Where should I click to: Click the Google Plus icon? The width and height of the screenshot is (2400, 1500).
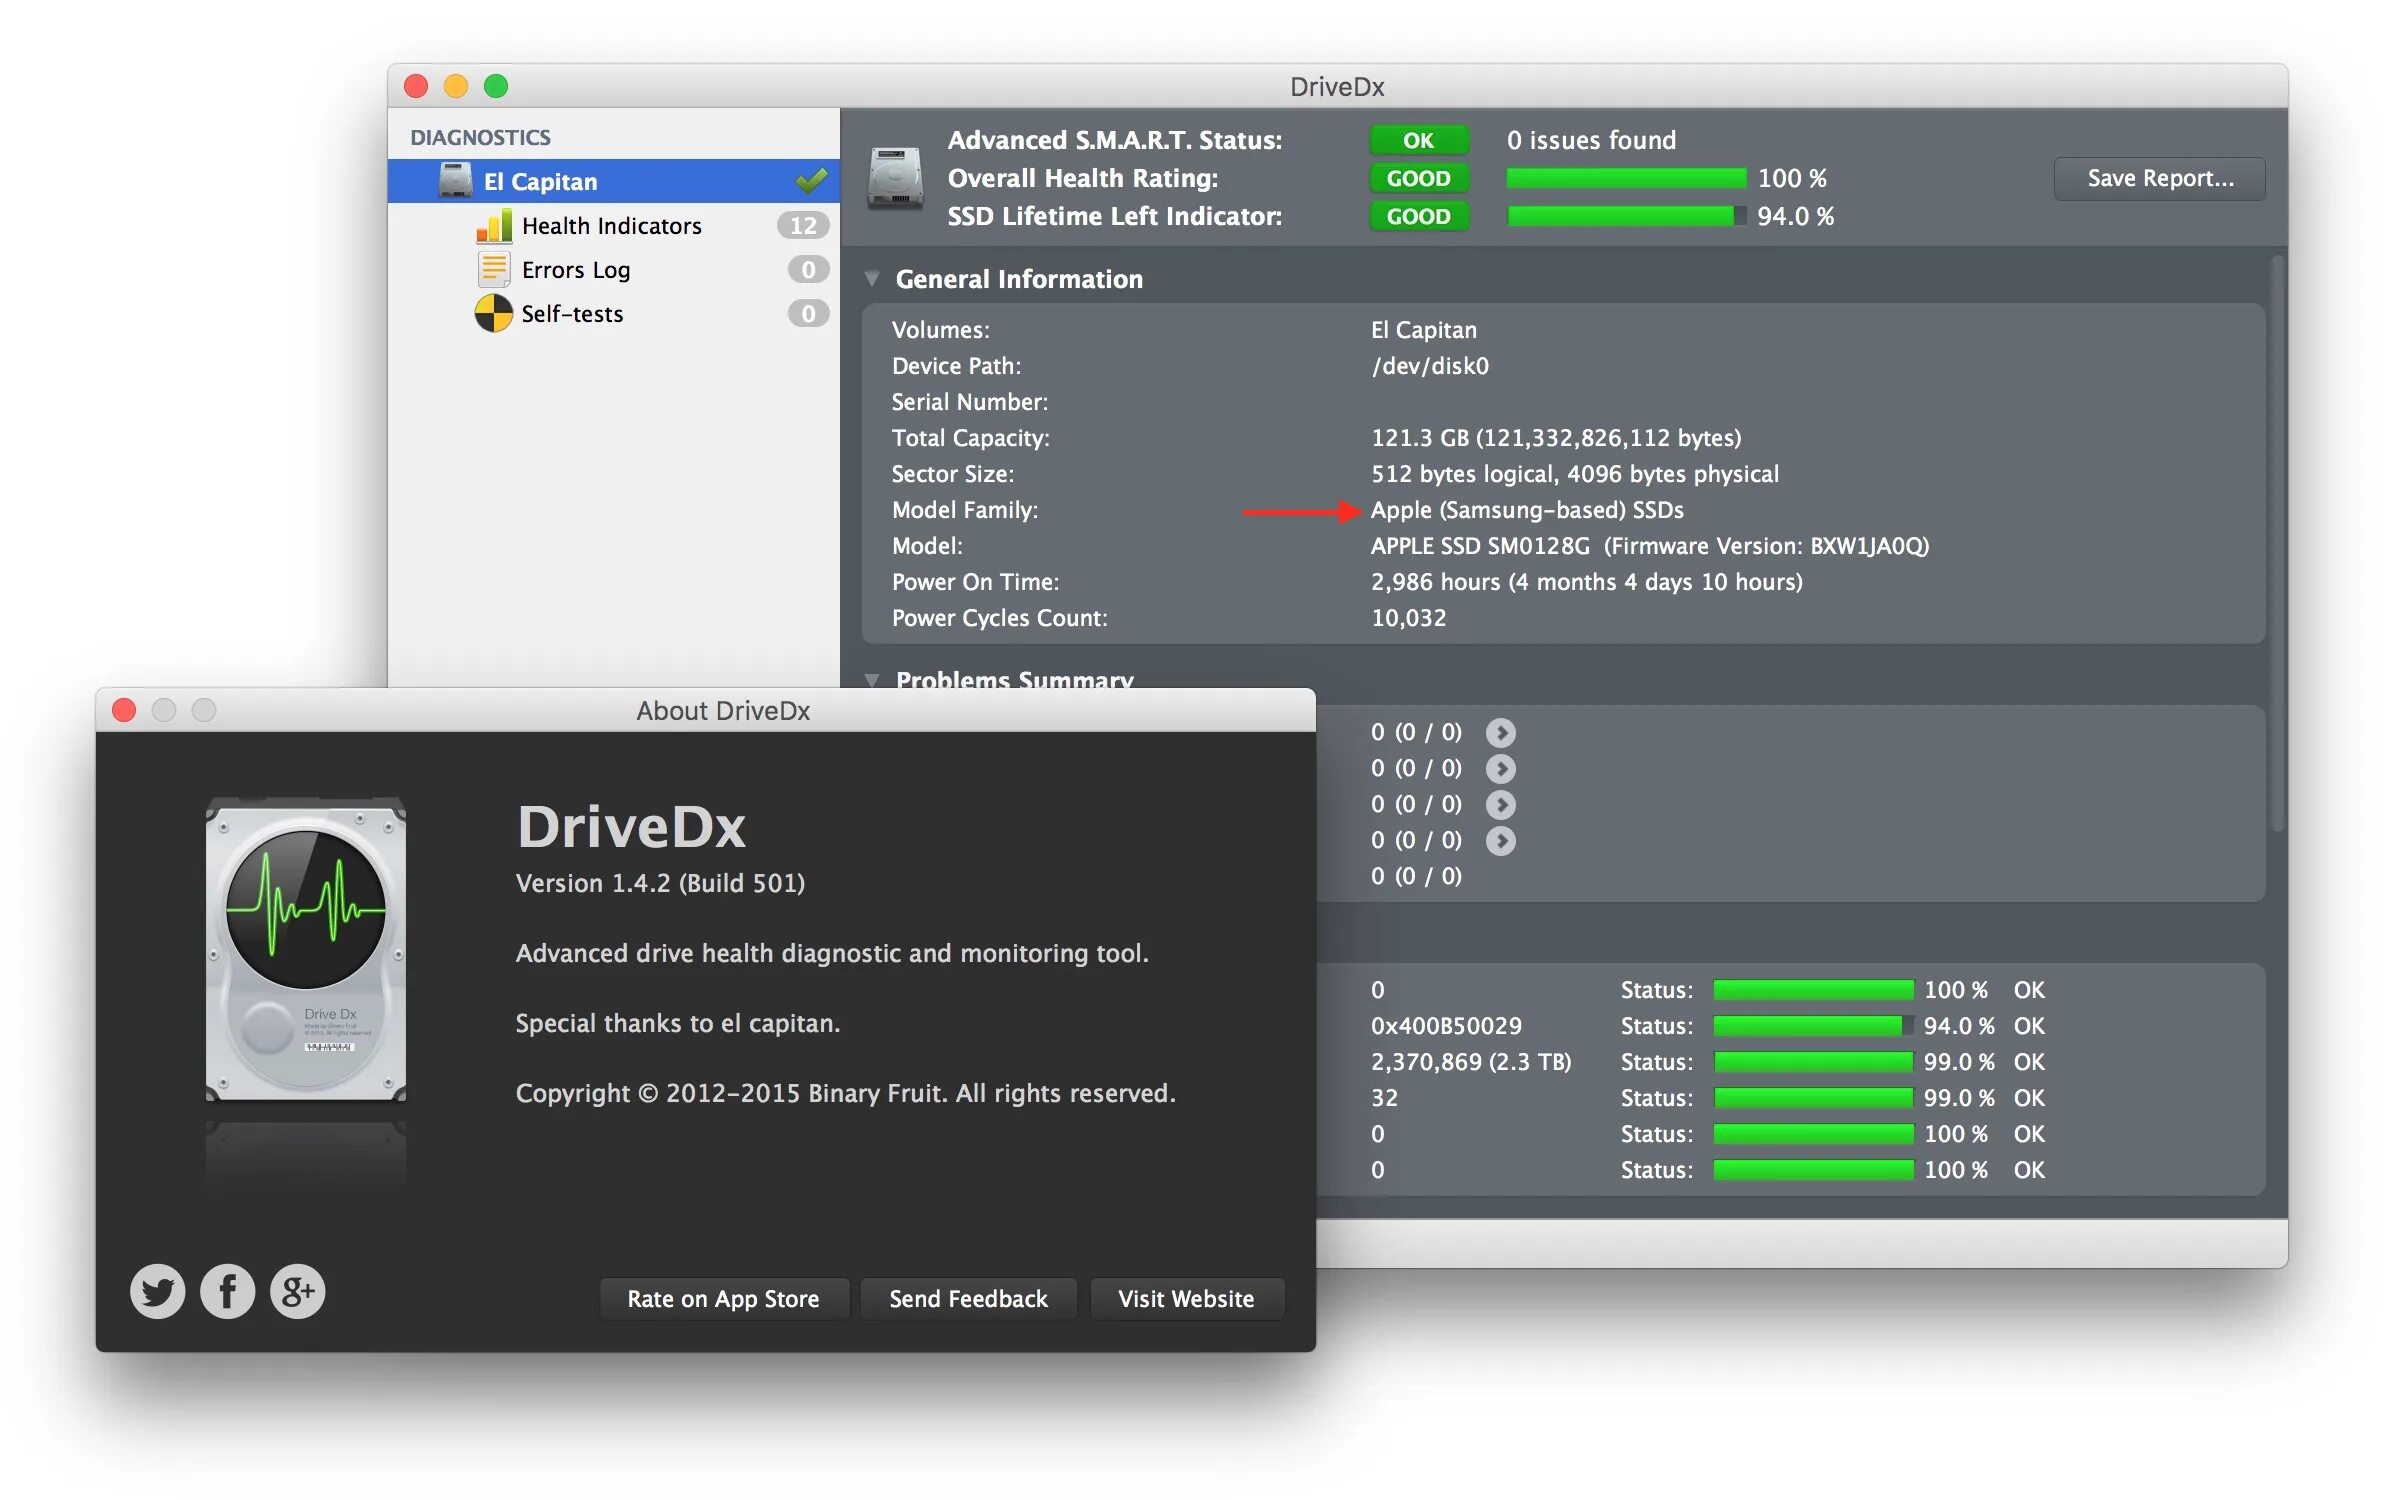pos(298,1291)
